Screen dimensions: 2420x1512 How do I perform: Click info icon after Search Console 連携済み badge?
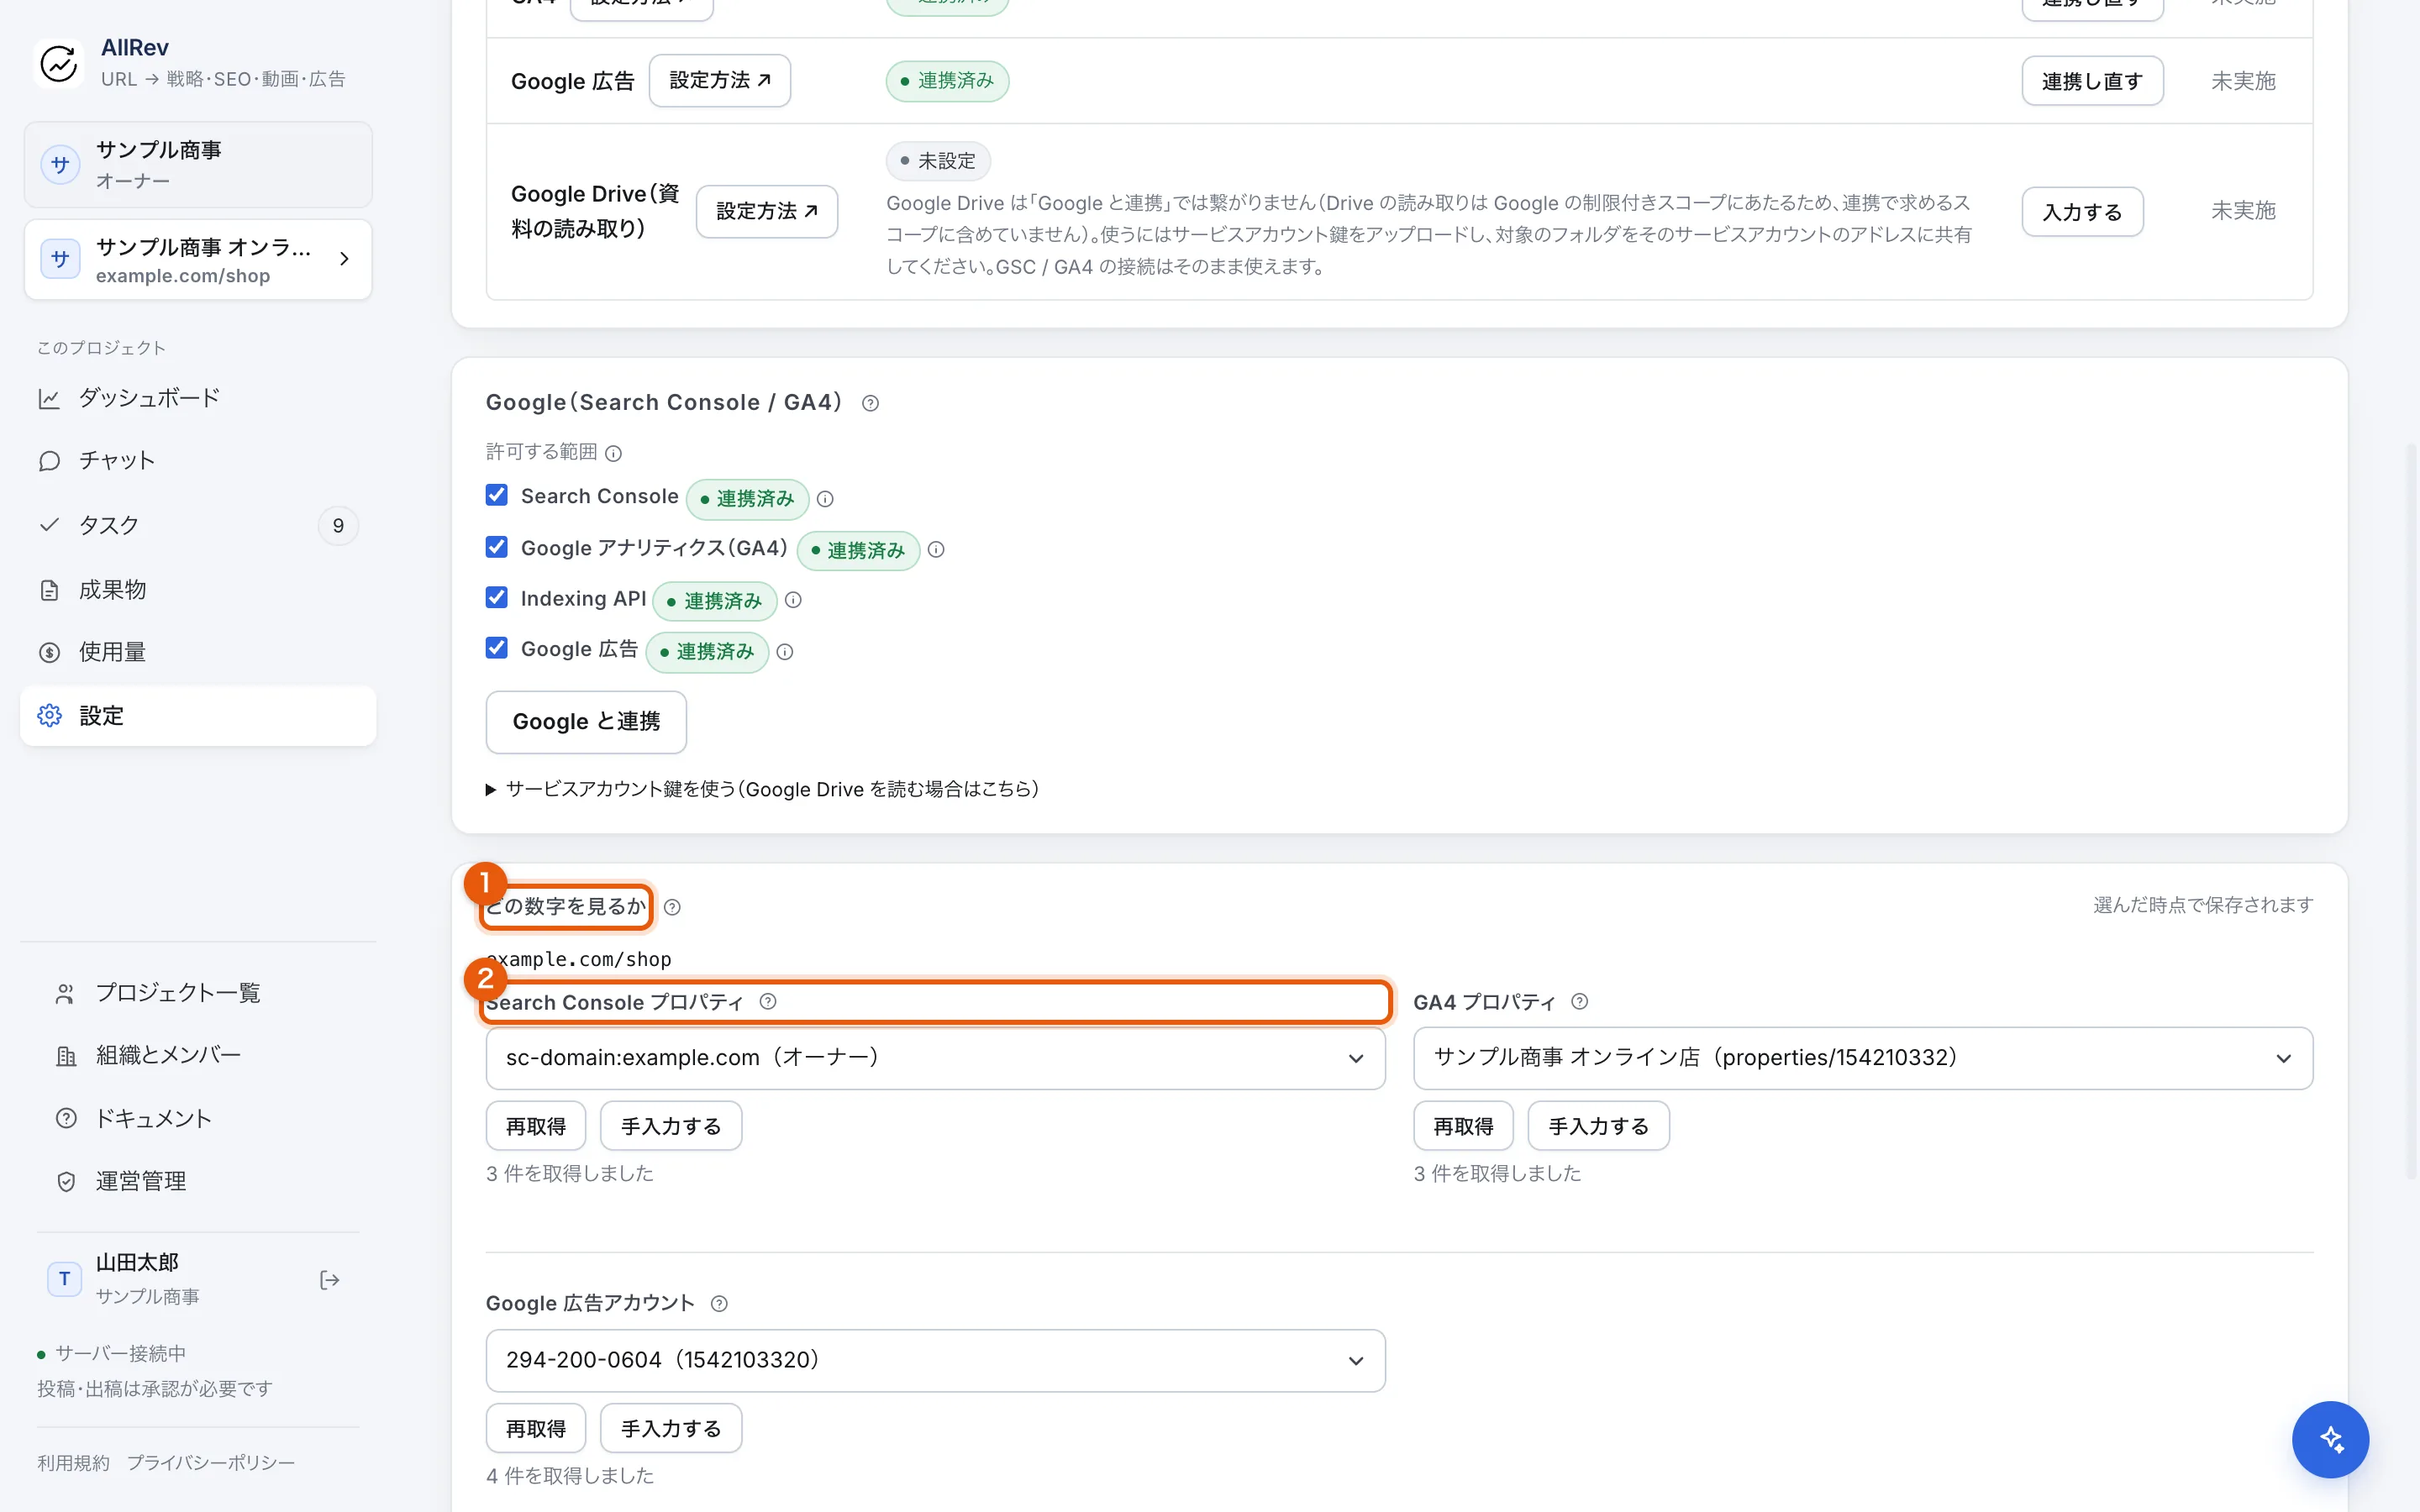[825, 499]
